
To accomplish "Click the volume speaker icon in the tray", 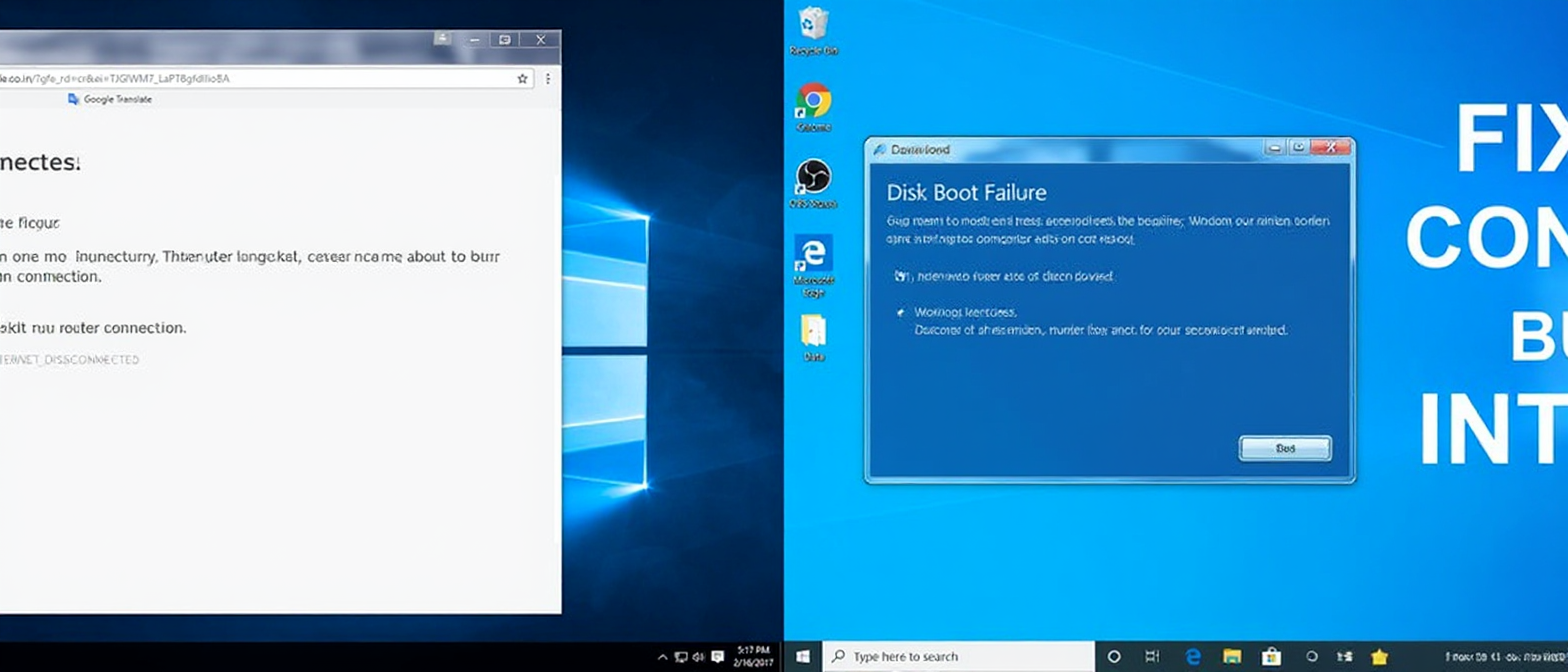I will [x=697, y=657].
